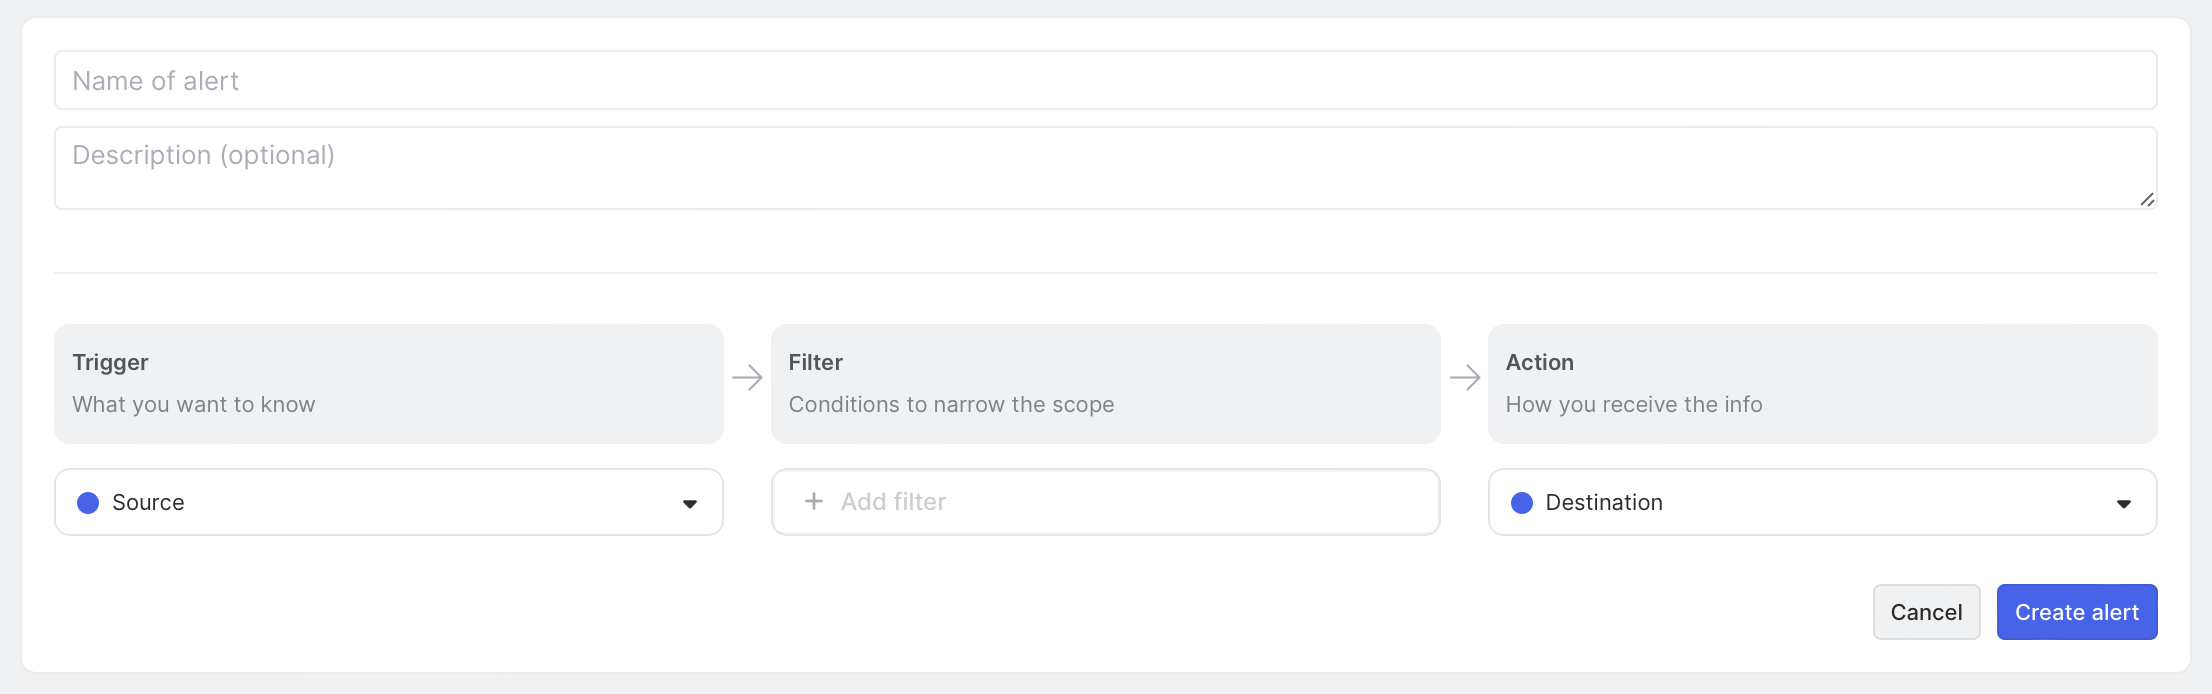Click the caret arrow in Source dropdown

coord(690,504)
